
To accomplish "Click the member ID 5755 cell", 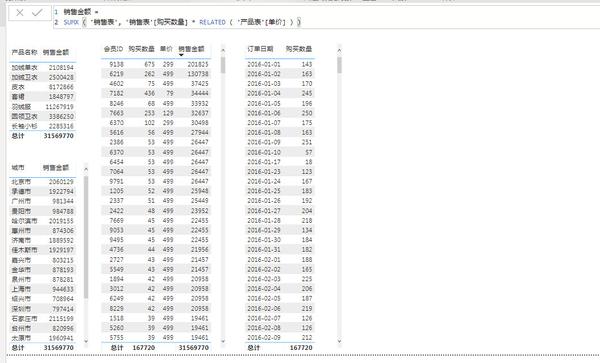I will tap(116, 338).
